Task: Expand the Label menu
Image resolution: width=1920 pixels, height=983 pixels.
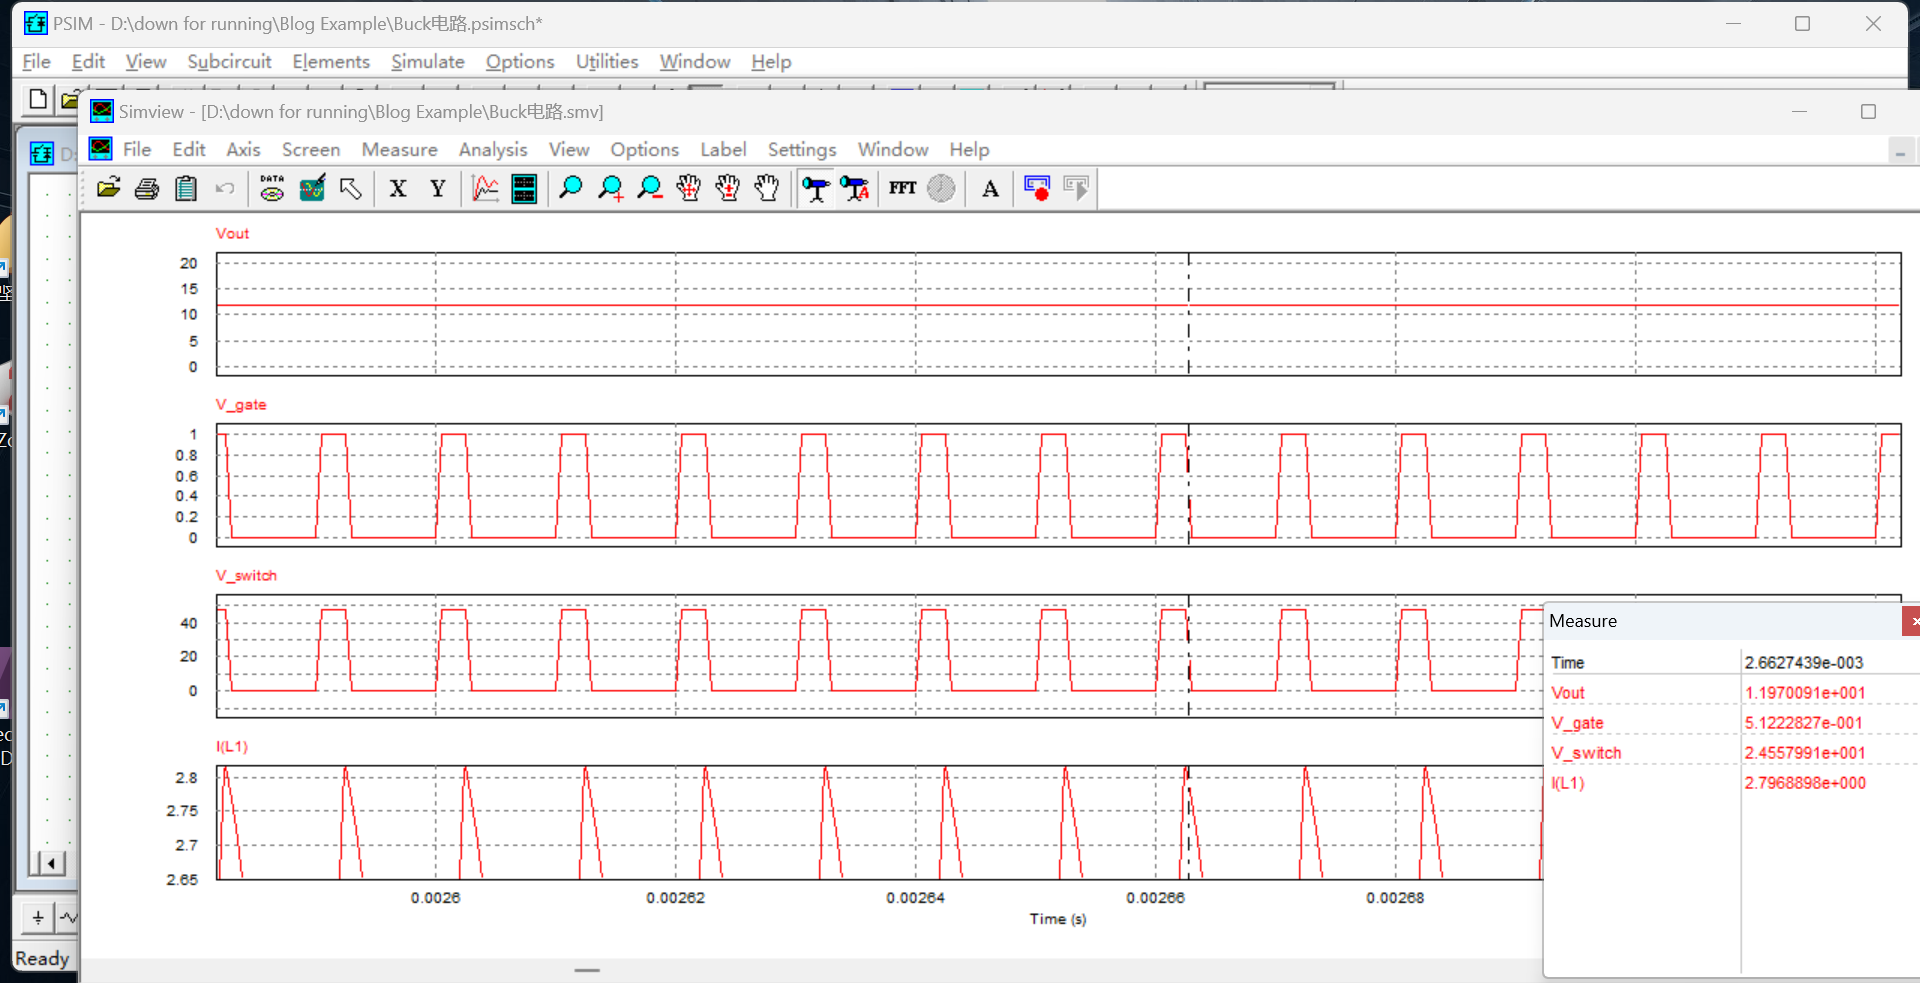Action: (722, 149)
